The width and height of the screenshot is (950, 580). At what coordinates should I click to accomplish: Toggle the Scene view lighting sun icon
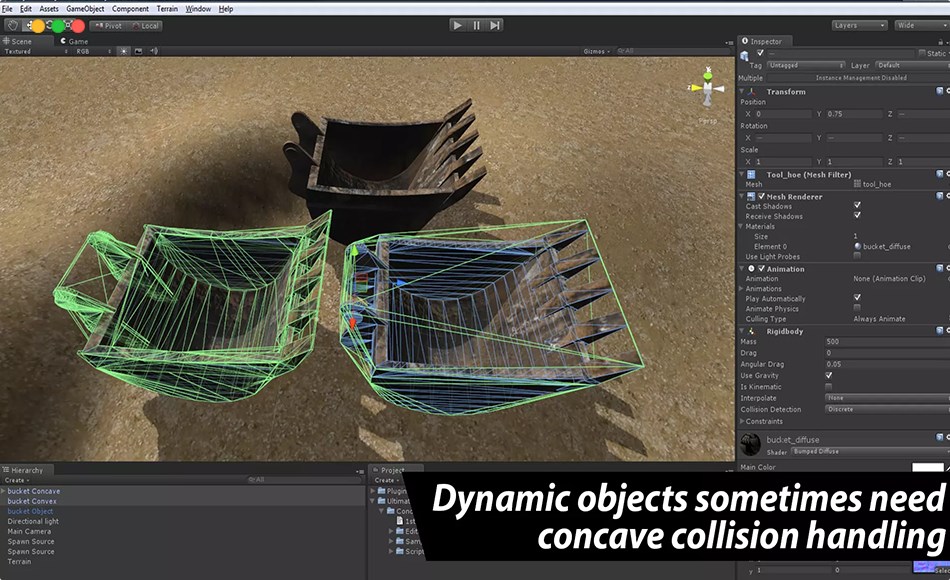point(123,50)
